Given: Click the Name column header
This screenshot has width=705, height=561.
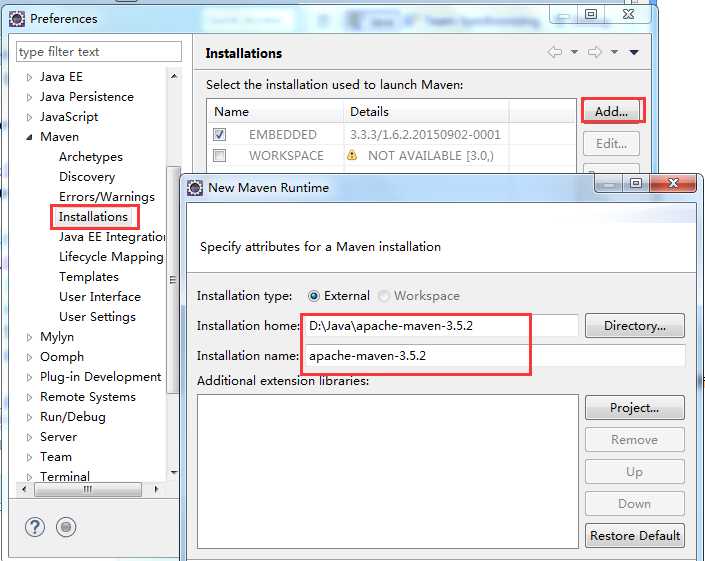Looking at the screenshot, I should point(275,111).
